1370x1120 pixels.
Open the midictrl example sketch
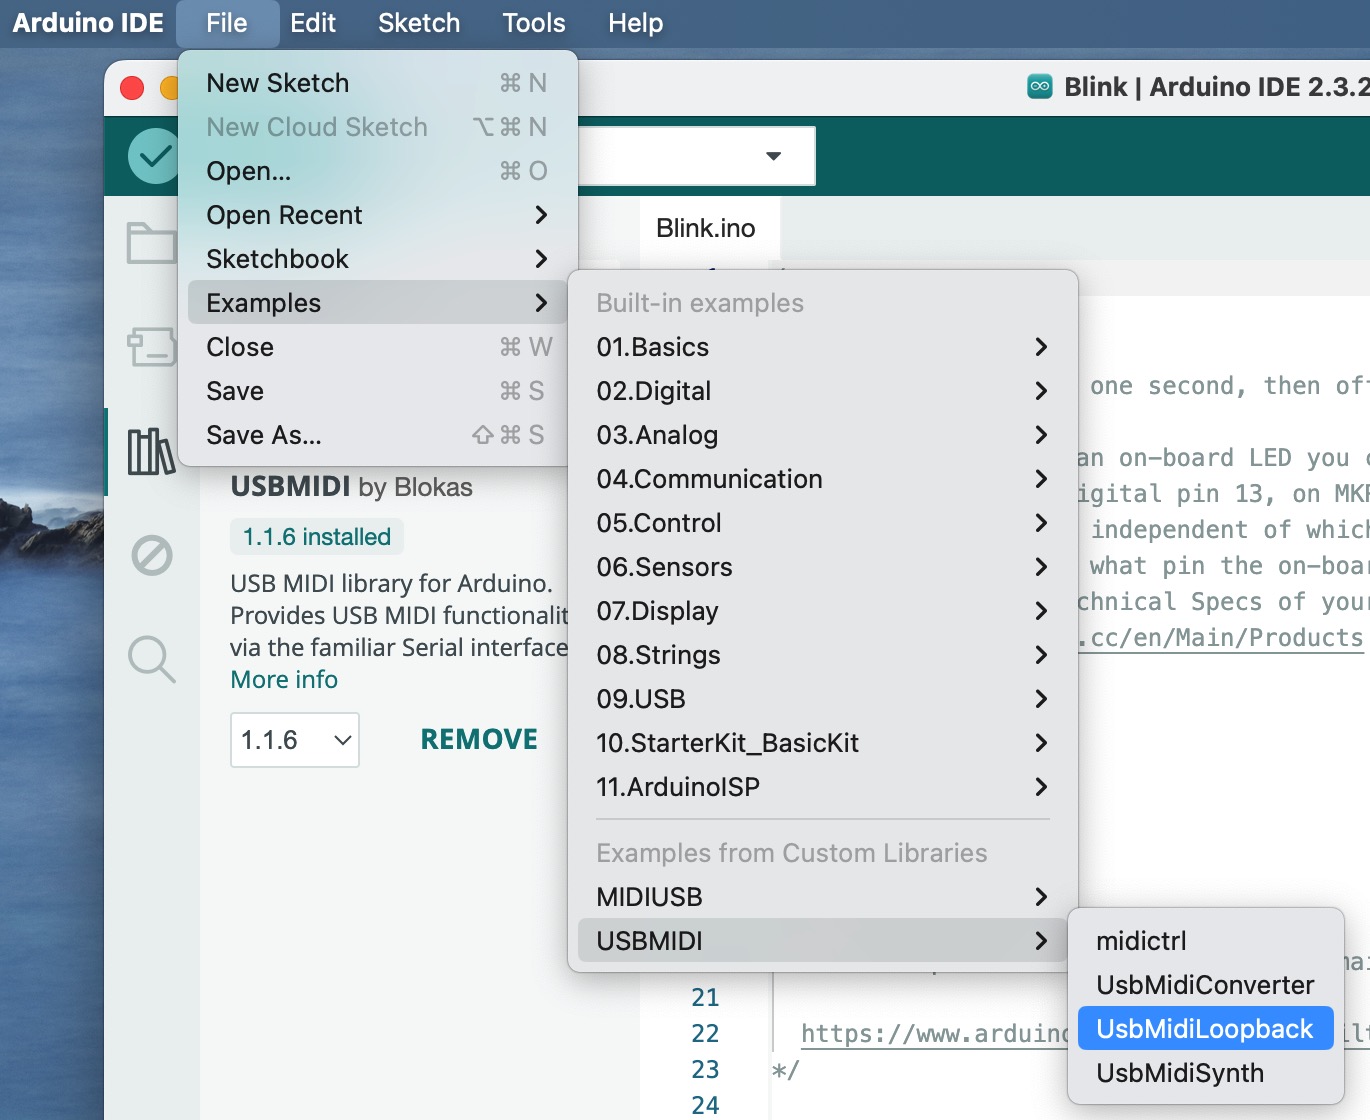tap(1206, 941)
